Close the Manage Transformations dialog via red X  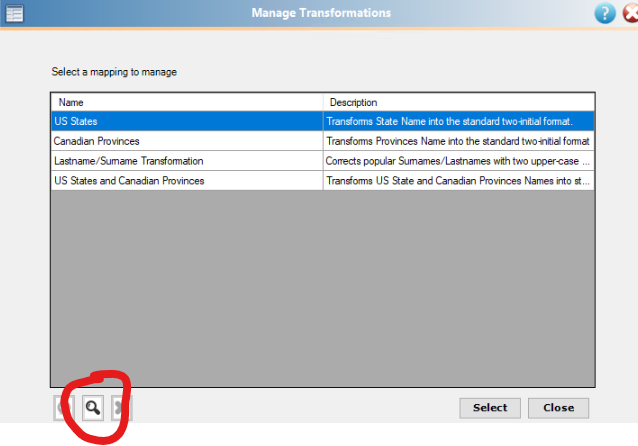click(x=631, y=13)
